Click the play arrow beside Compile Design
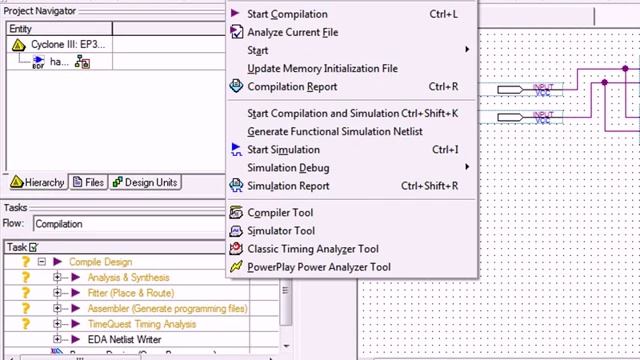This screenshot has width=640, height=360. click(58, 262)
